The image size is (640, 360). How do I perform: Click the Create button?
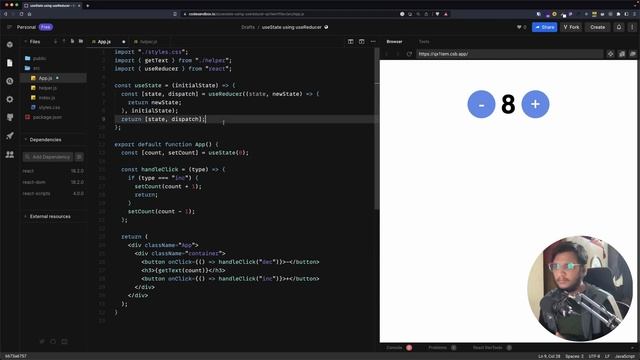598,27
